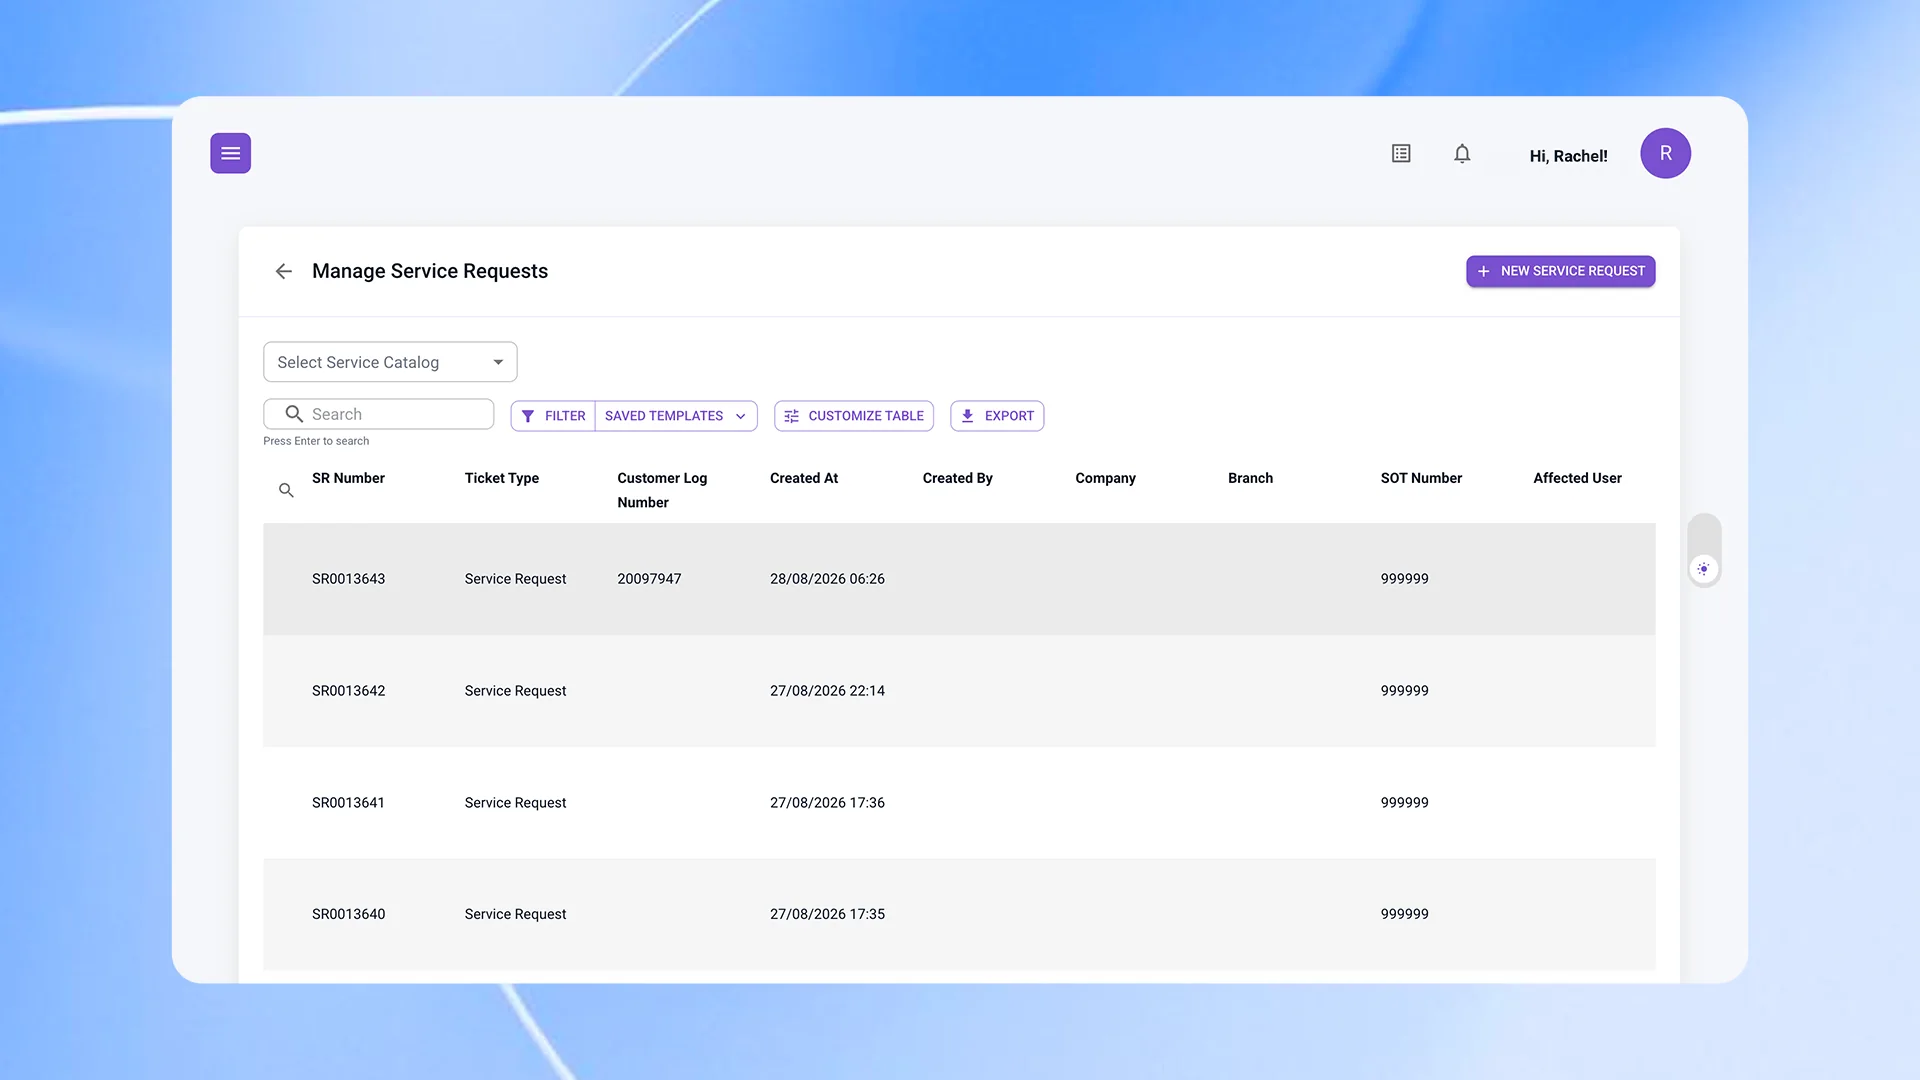The image size is (1920, 1080).
Task: Expand the Saved Templates dropdown
Action: pyautogui.click(x=676, y=416)
